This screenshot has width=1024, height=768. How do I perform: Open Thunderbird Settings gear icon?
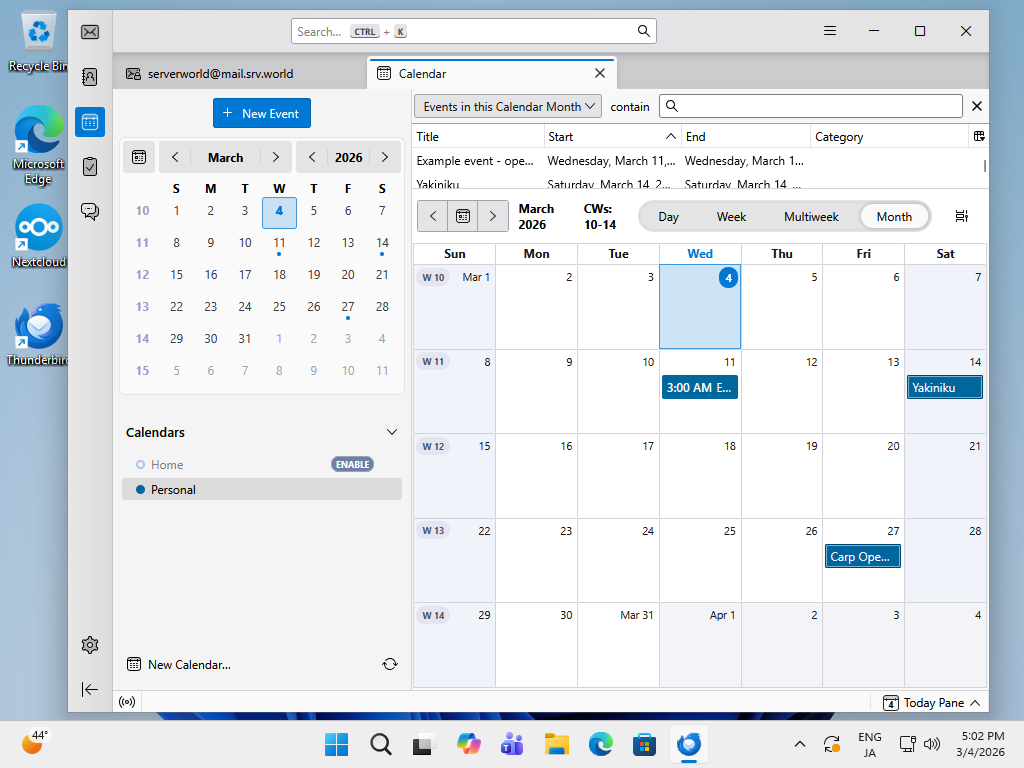click(90, 645)
